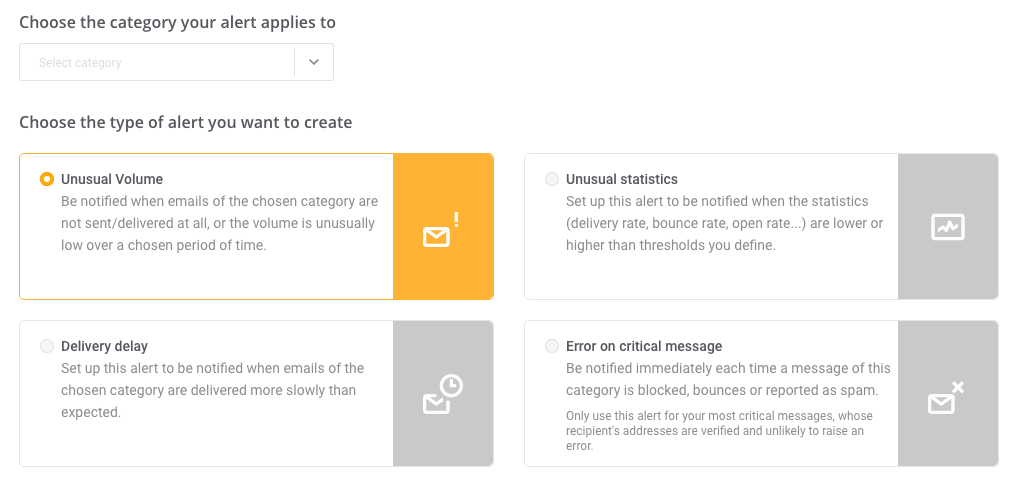Image resolution: width=1024 pixels, height=497 pixels.
Task: Click the Unusual statistics card title
Action: pyautogui.click(x=622, y=180)
